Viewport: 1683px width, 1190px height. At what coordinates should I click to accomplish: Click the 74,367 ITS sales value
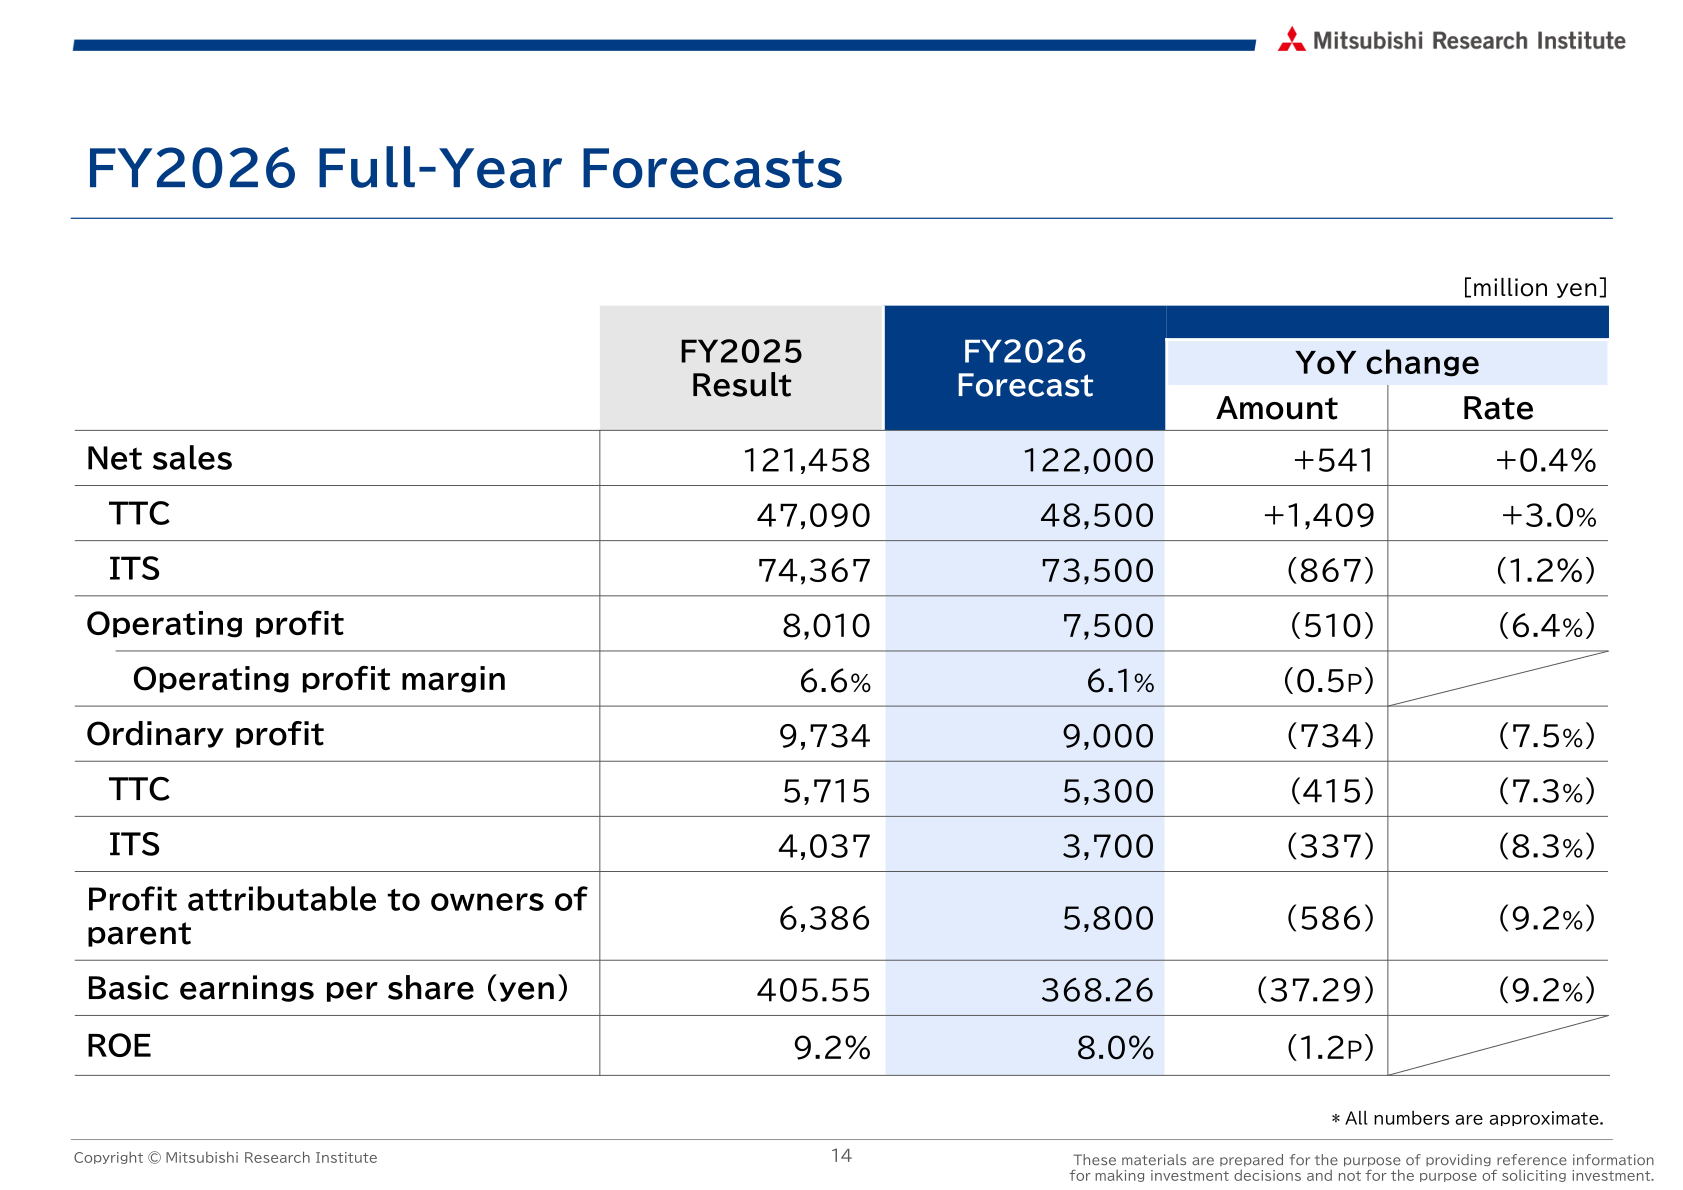pos(813,570)
